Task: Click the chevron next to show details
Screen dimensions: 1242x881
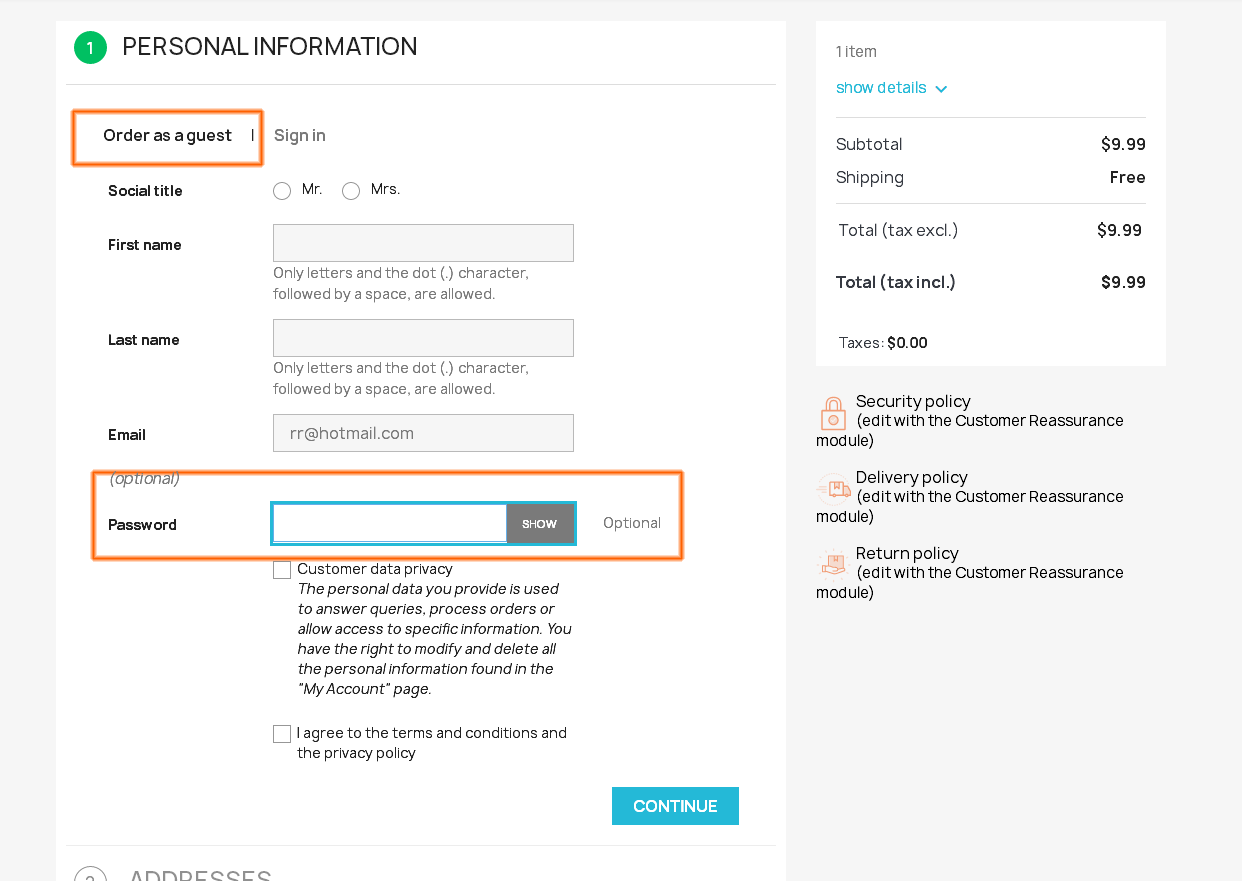Action: [941, 89]
